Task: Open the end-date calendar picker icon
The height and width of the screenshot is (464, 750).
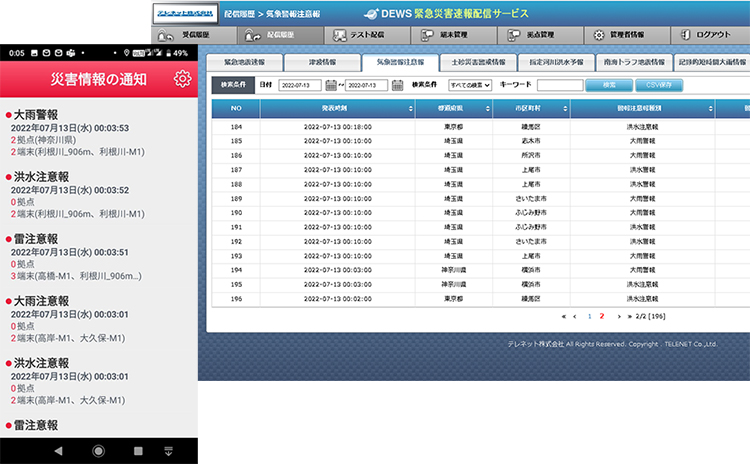Action: (397, 85)
